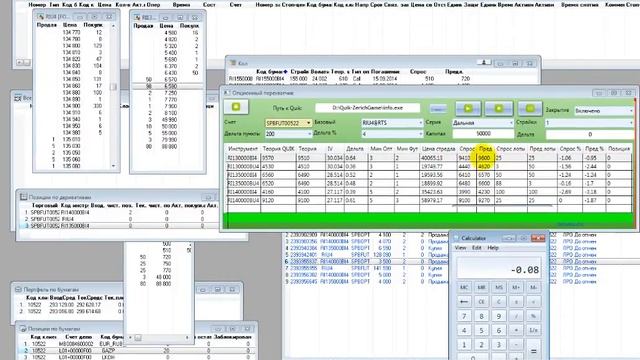640x360 pixels.
Task: Click the CE key in Calculator
Action: [x=481, y=302]
